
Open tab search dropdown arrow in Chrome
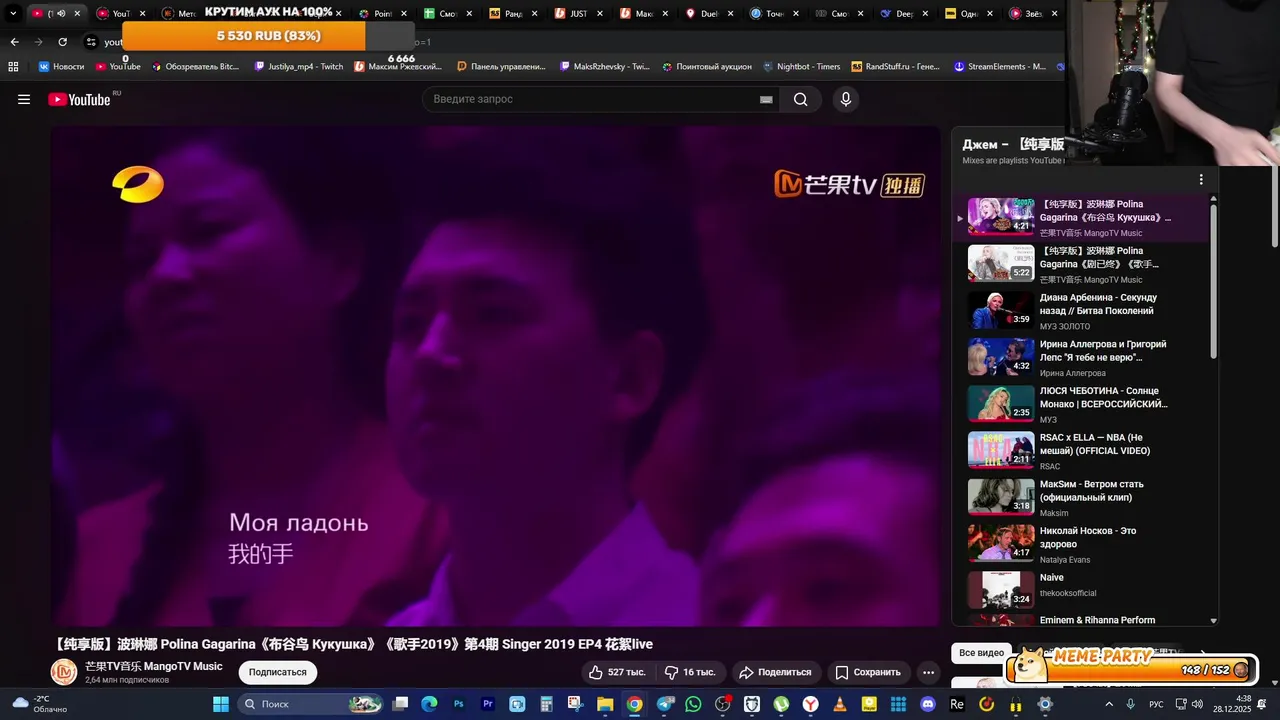[13, 13]
